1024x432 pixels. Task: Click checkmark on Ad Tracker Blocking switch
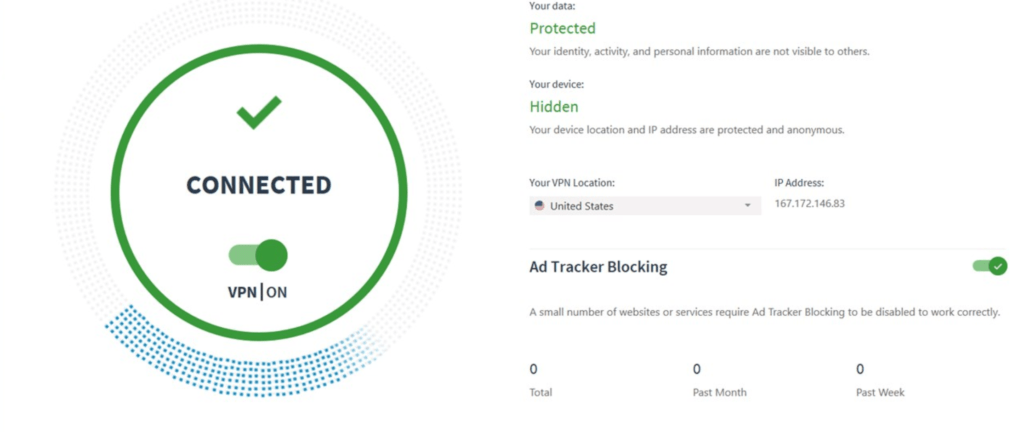tap(997, 266)
